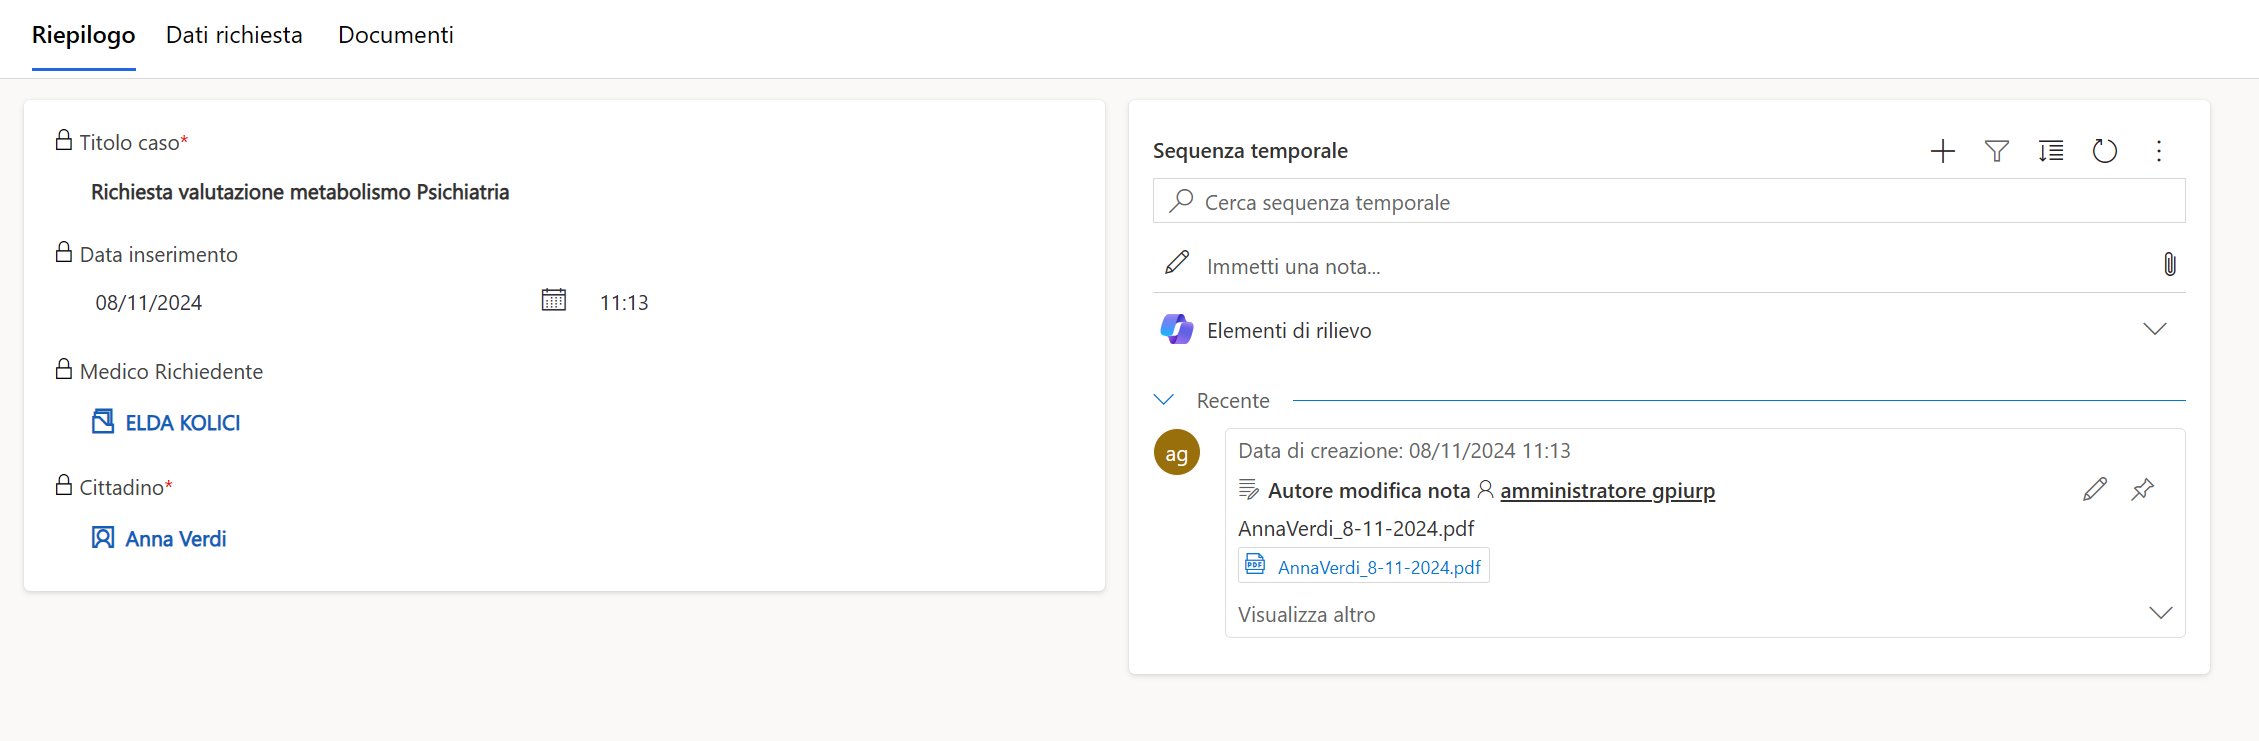Open the timeline filter funnel icon
Screen dimensions: 2259x741
point(1997,151)
